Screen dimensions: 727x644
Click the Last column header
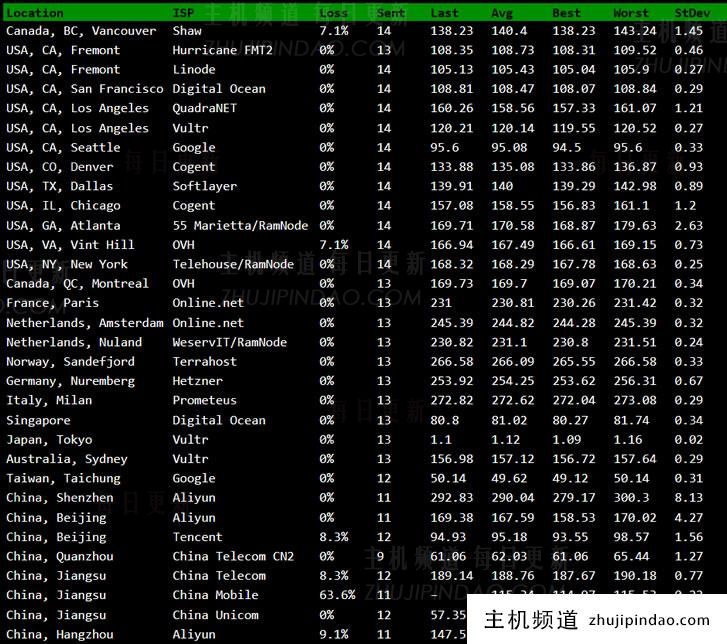pyautogui.click(x=445, y=12)
